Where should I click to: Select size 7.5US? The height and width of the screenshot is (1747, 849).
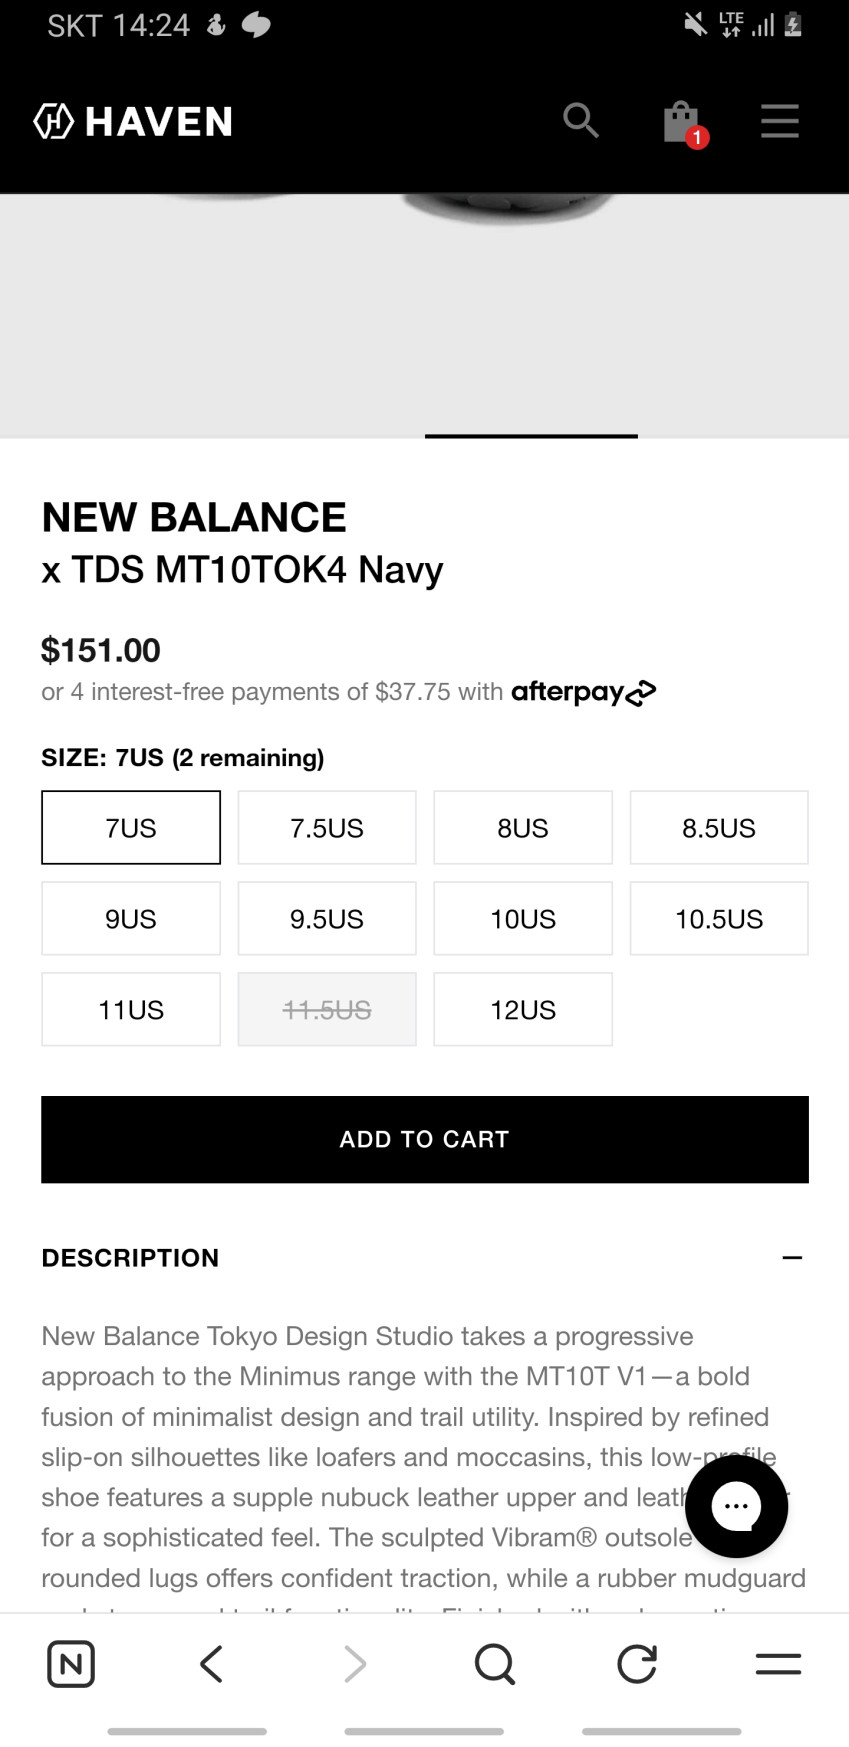click(x=327, y=828)
